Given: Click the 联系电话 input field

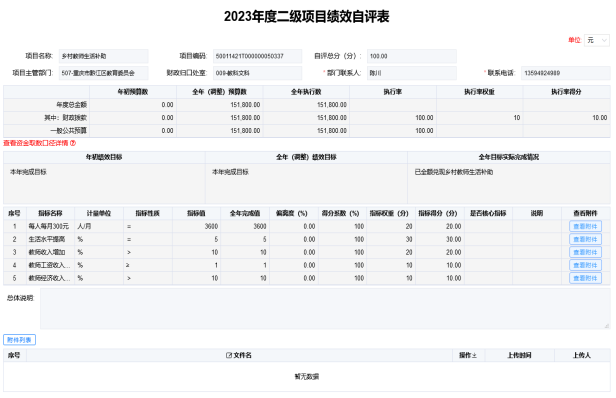Looking at the screenshot, I should [x=566, y=73].
